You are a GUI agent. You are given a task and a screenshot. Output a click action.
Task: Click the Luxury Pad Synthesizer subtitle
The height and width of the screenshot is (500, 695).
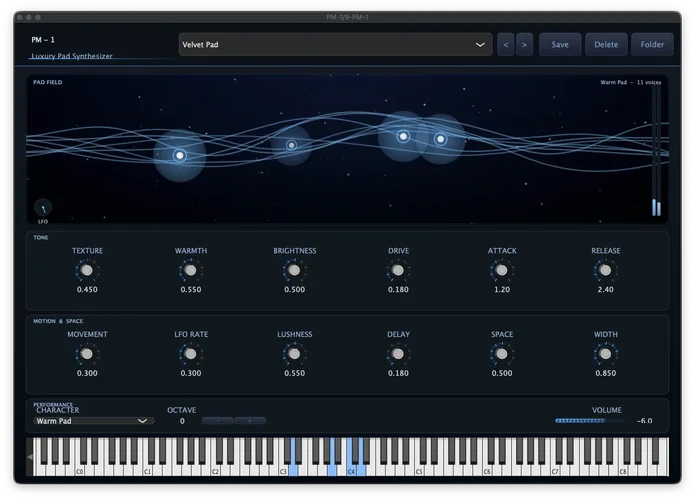tap(72, 56)
